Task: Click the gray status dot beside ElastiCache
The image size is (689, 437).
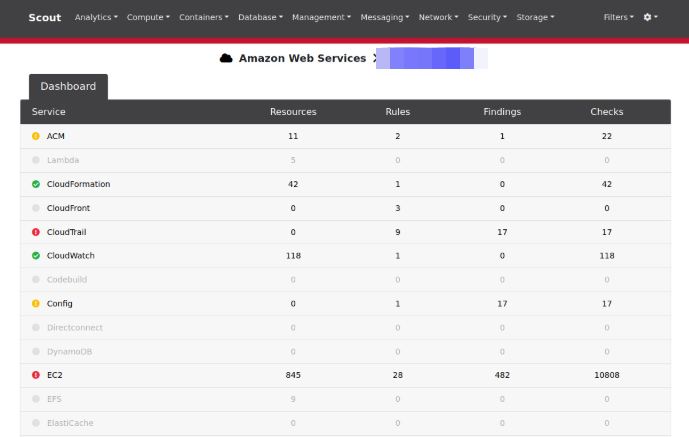Action: [x=36, y=423]
